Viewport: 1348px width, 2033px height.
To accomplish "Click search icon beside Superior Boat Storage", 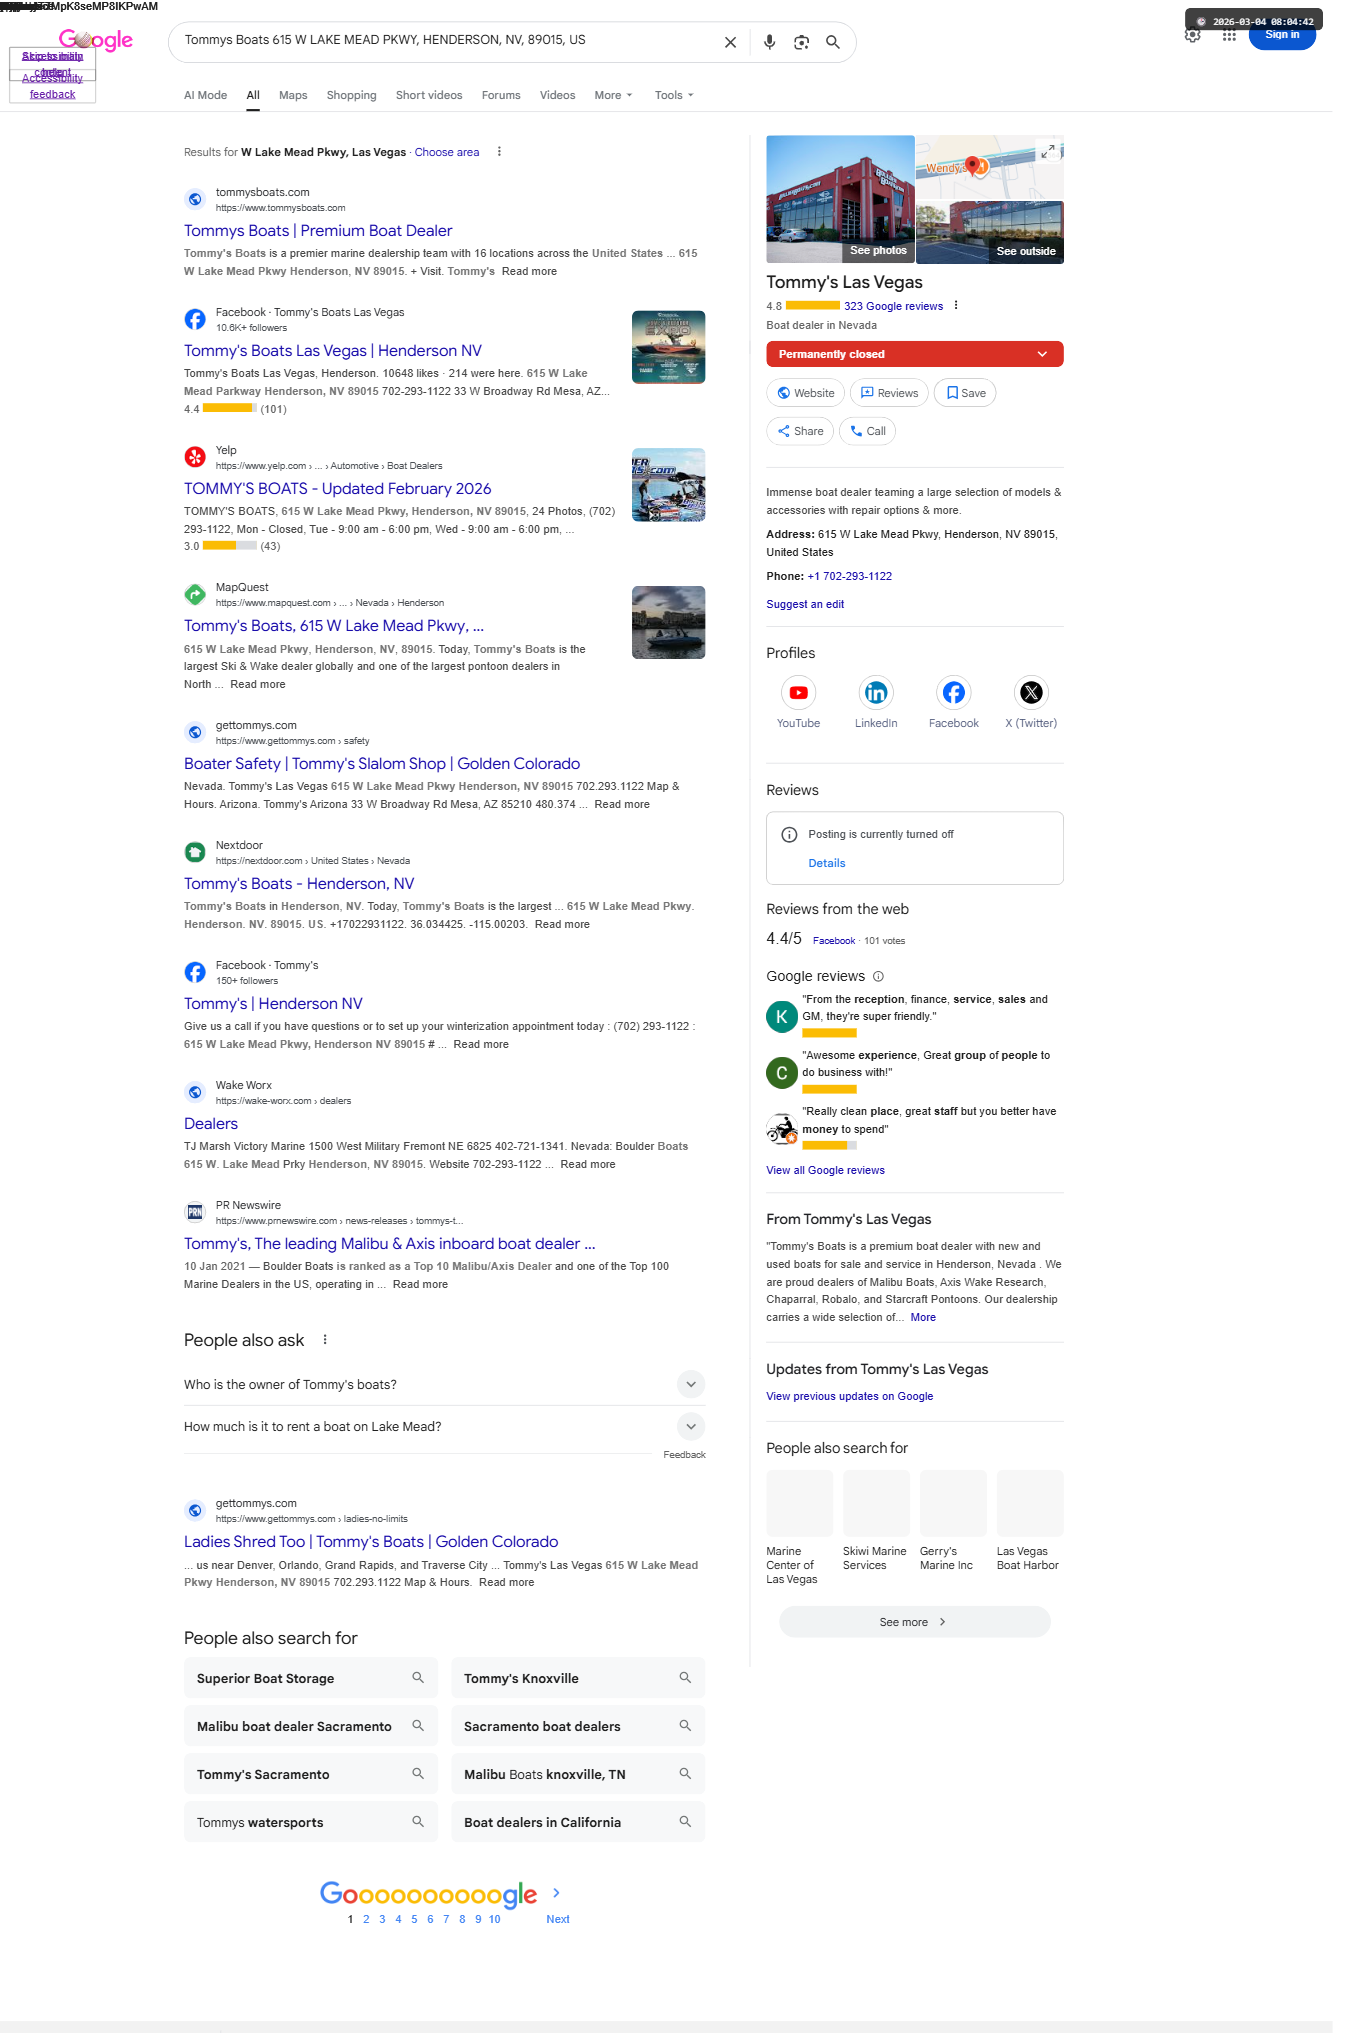I will pos(418,1678).
